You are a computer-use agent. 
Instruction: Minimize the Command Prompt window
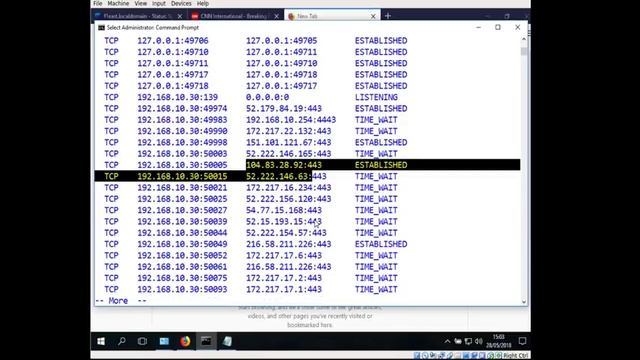click(x=478, y=27)
